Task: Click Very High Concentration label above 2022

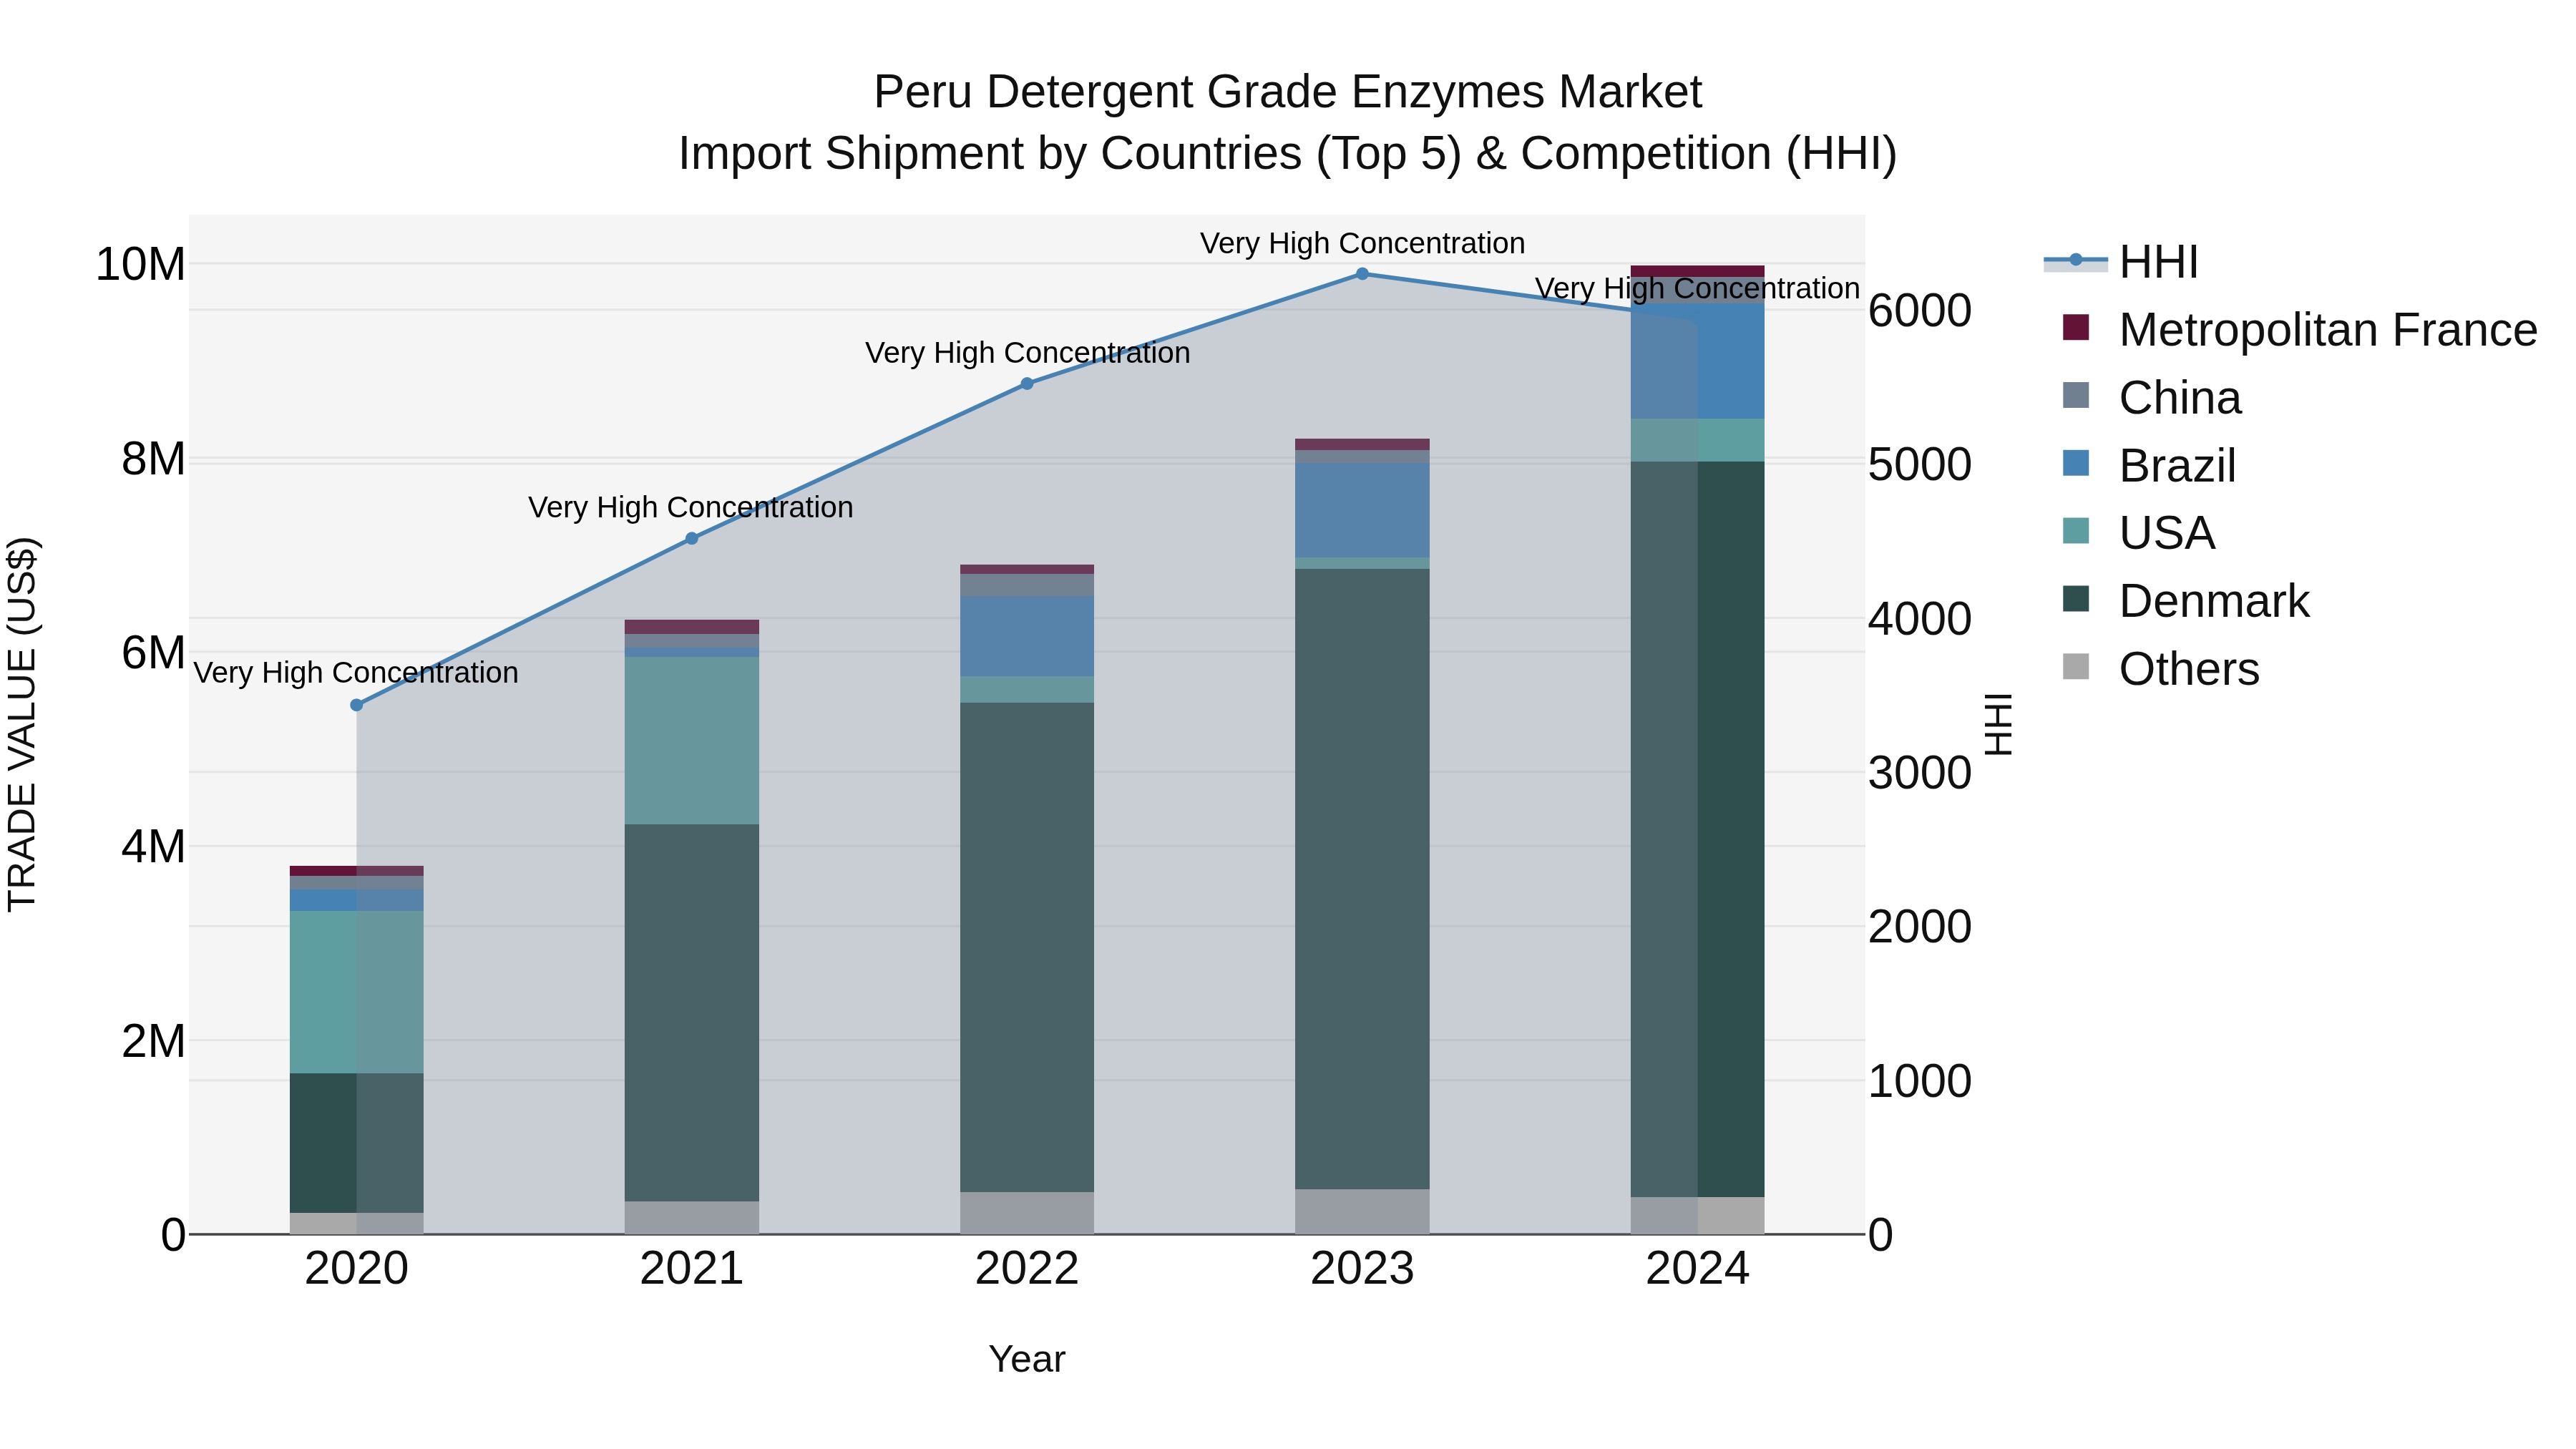Action: click(x=1028, y=353)
